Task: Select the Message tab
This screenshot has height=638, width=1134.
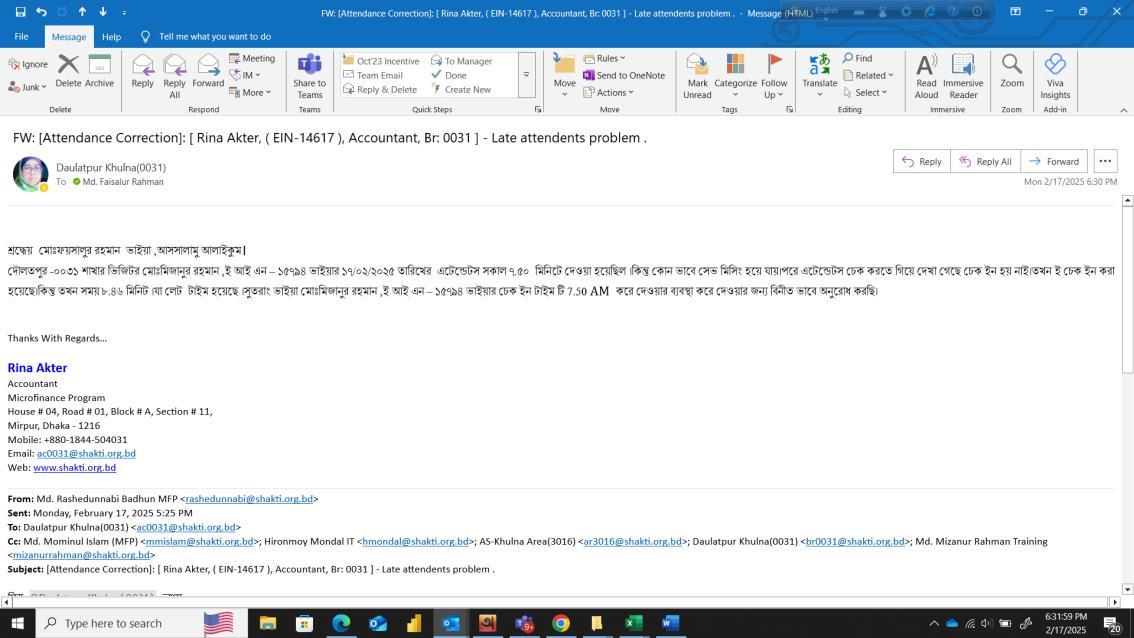Action: point(69,36)
